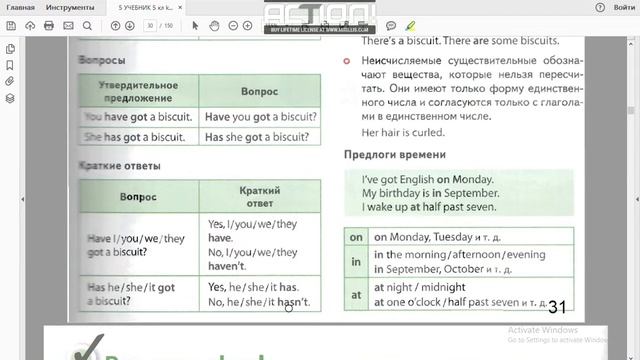Image resolution: width=640 pixels, height=360 pixels.
Task: Click 'at night / midnight' text
Action: (x=420, y=287)
